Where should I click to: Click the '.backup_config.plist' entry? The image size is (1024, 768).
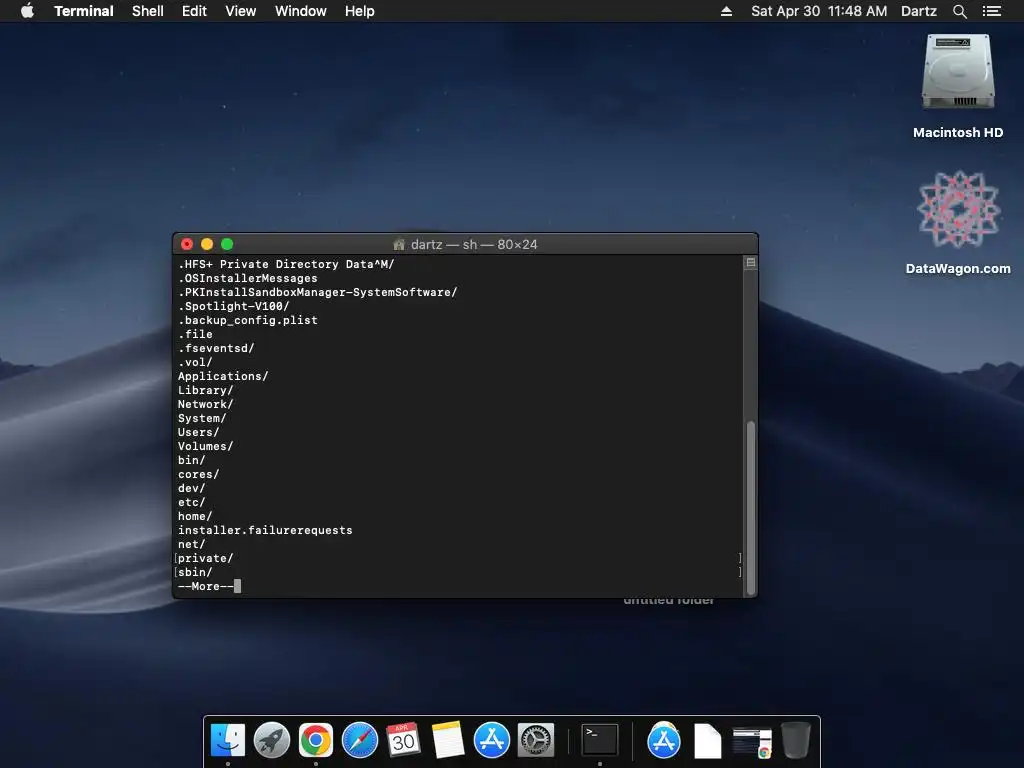(x=248, y=321)
